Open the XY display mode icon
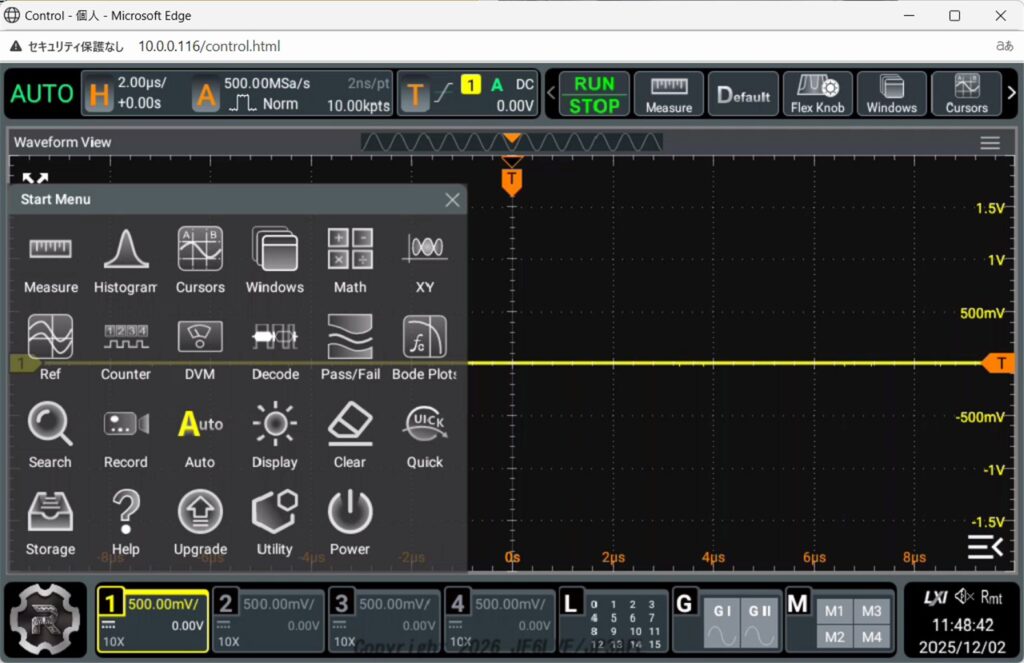Viewport: 1024px width, 663px height. [x=425, y=260]
